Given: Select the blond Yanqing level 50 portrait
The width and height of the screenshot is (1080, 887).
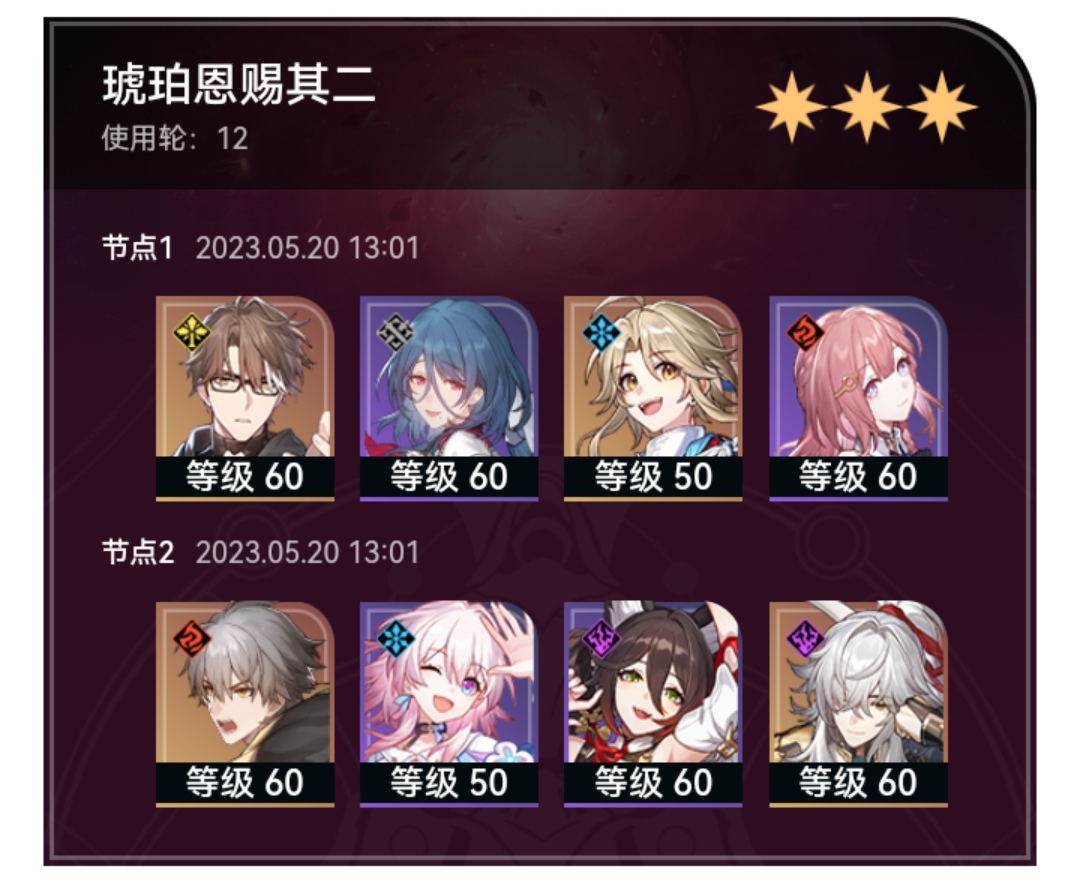Looking at the screenshot, I should click(x=652, y=398).
